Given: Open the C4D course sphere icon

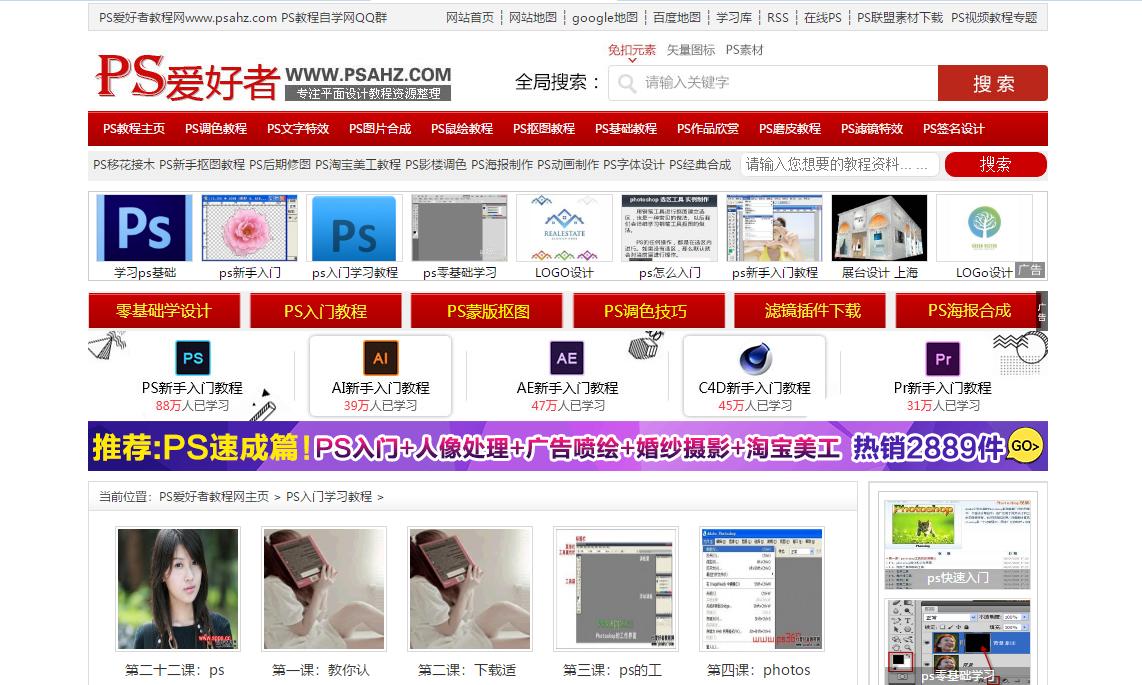Looking at the screenshot, I should 756,356.
